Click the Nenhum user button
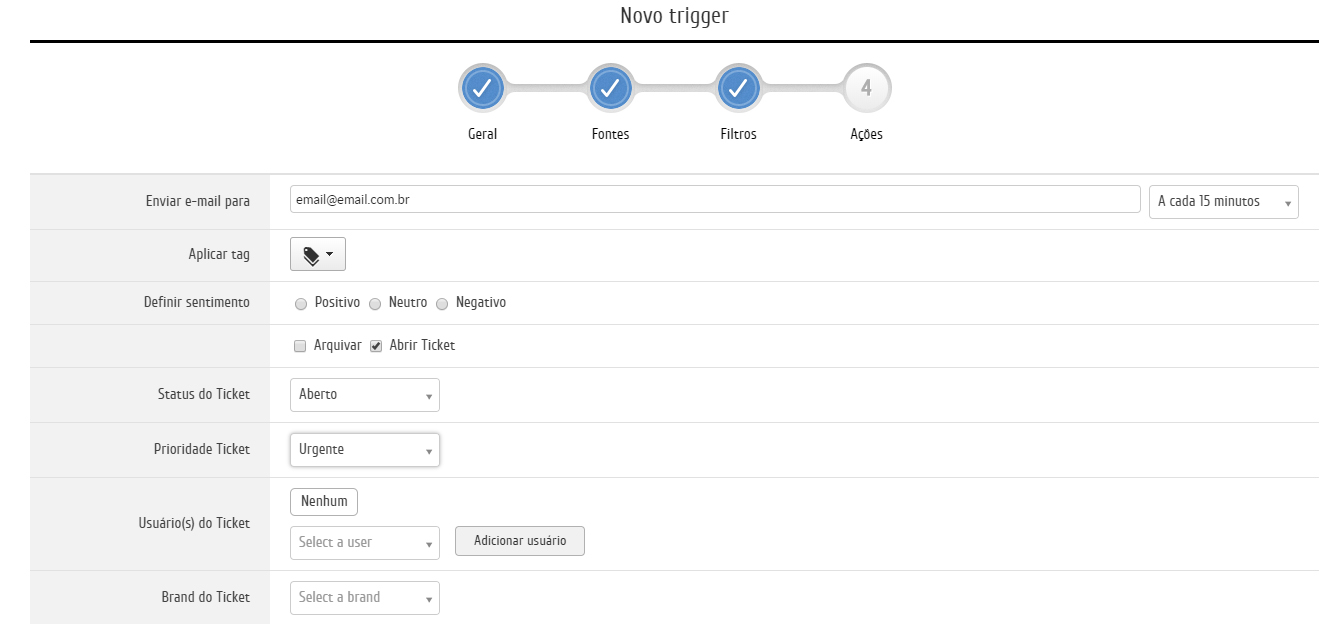Image resolution: width=1333 pixels, height=624 pixels. [324, 502]
